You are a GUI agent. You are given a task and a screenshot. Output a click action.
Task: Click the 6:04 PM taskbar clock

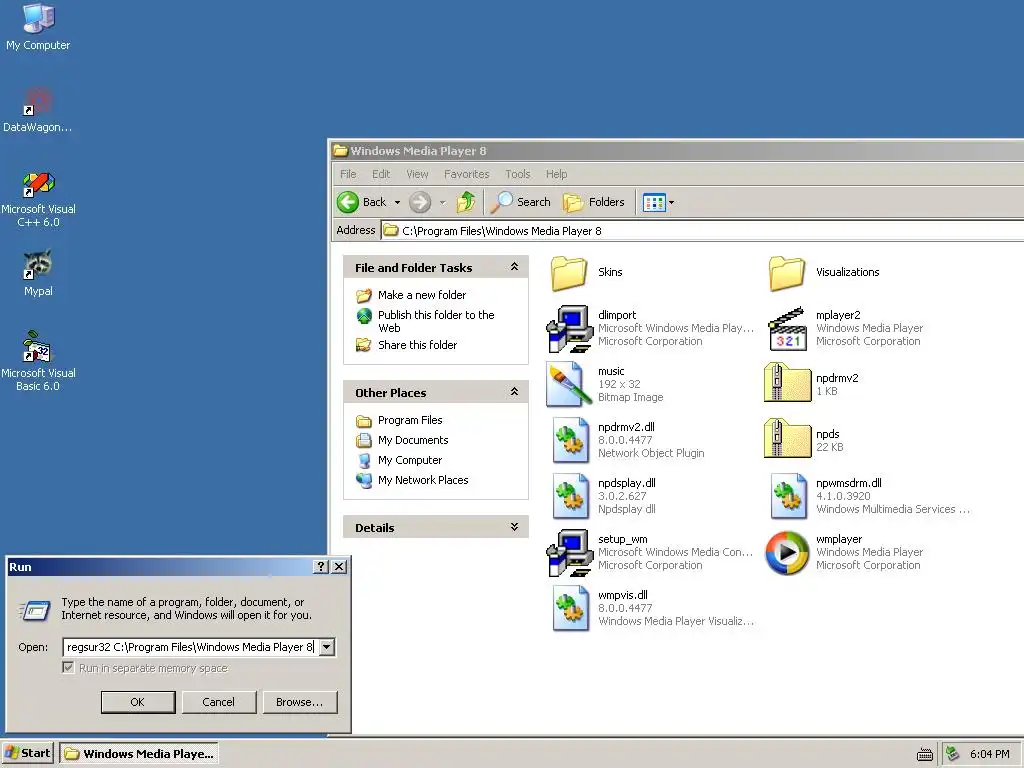point(989,754)
